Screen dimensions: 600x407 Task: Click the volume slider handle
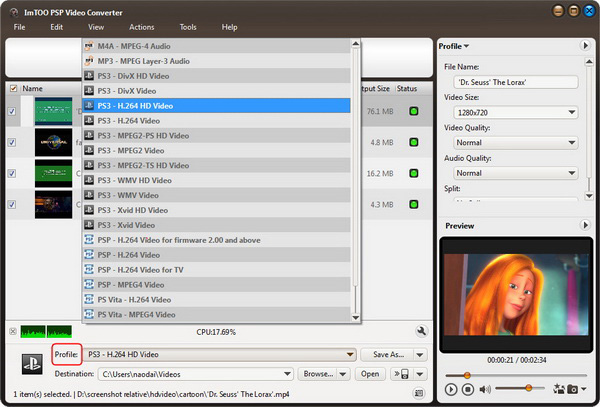pyautogui.click(x=528, y=388)
